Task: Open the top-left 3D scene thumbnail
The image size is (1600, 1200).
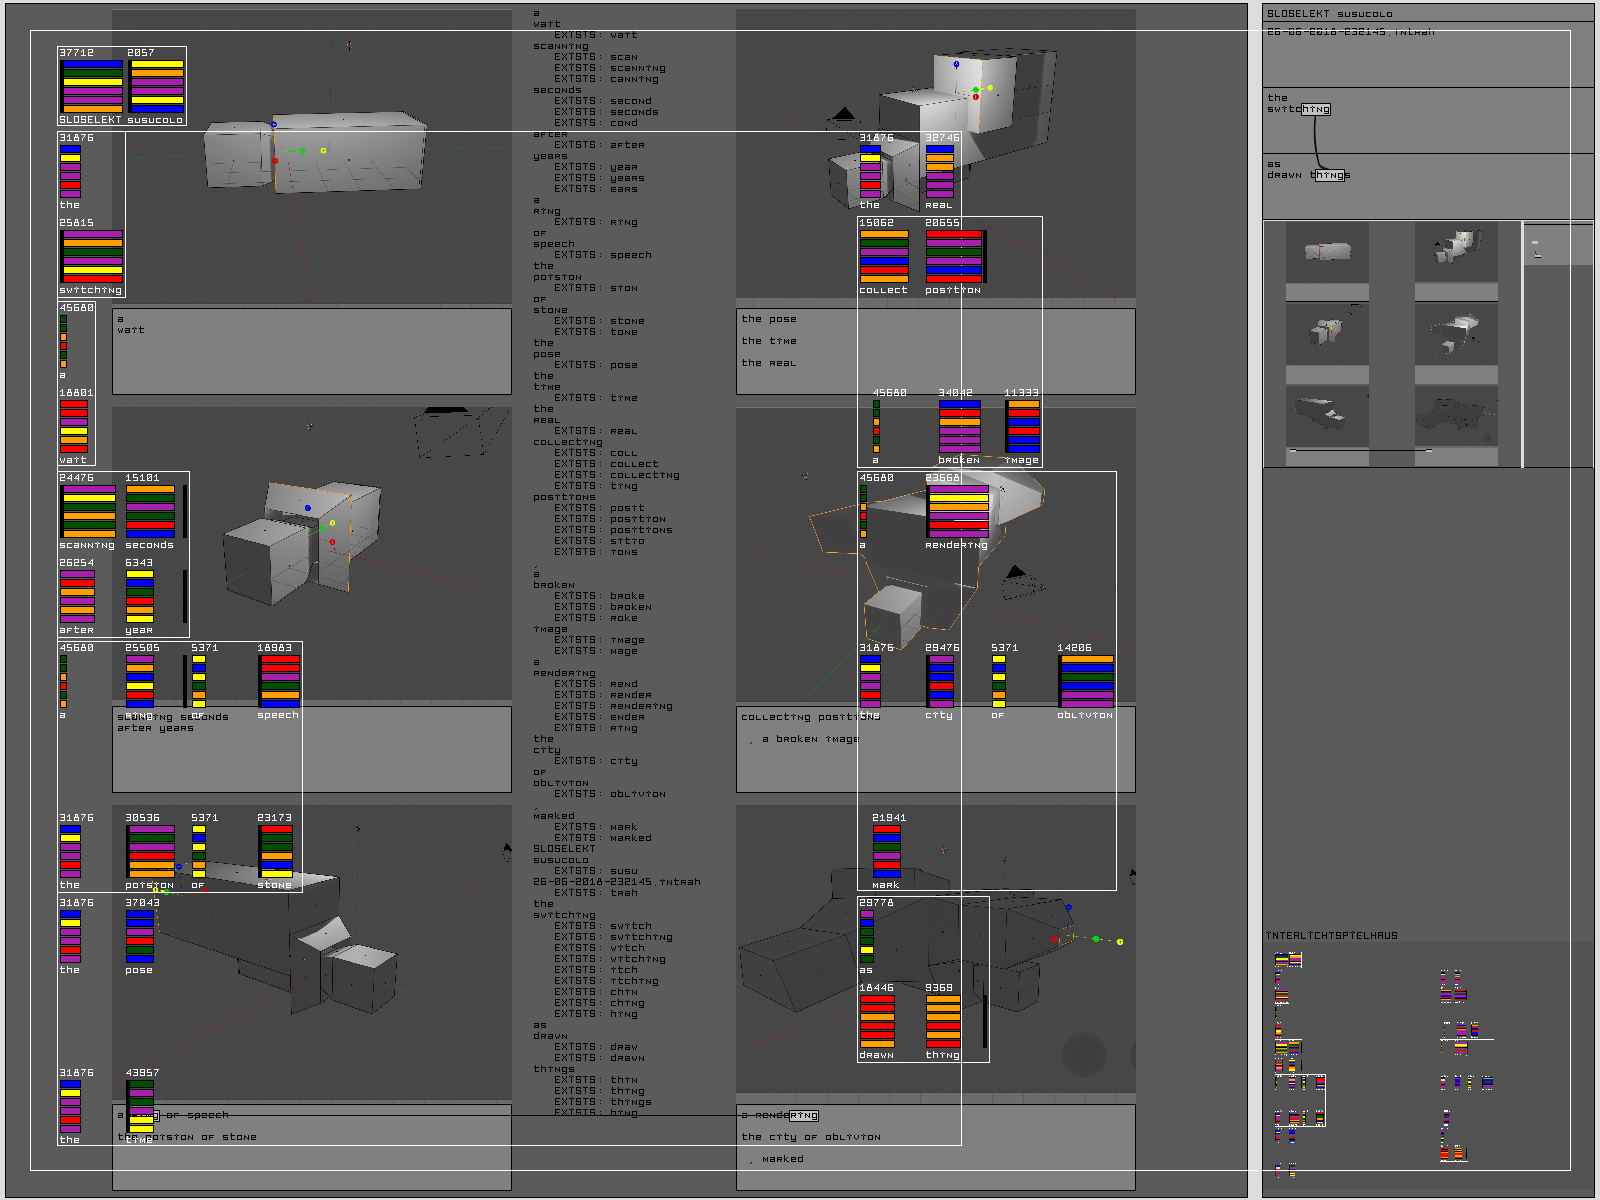Action: (1327, 252)
